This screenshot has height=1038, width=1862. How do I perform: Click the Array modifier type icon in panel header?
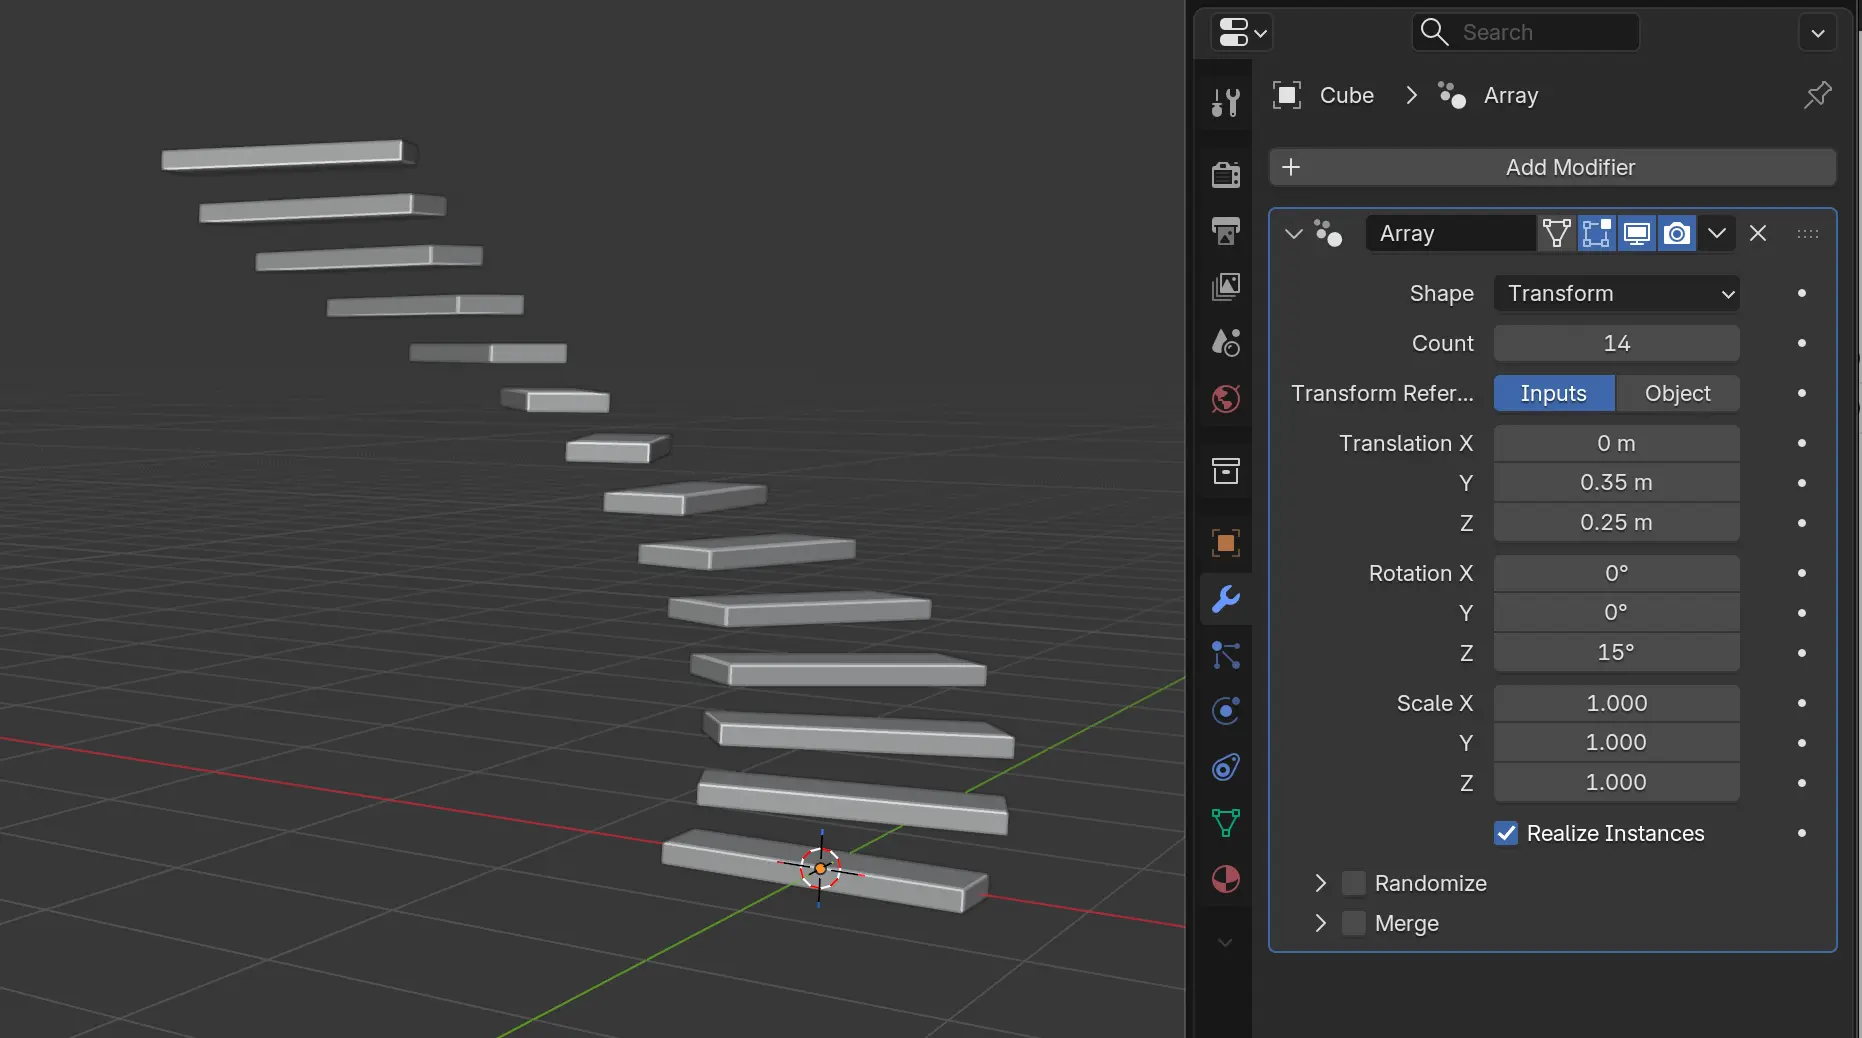(x=1328, y=233)
